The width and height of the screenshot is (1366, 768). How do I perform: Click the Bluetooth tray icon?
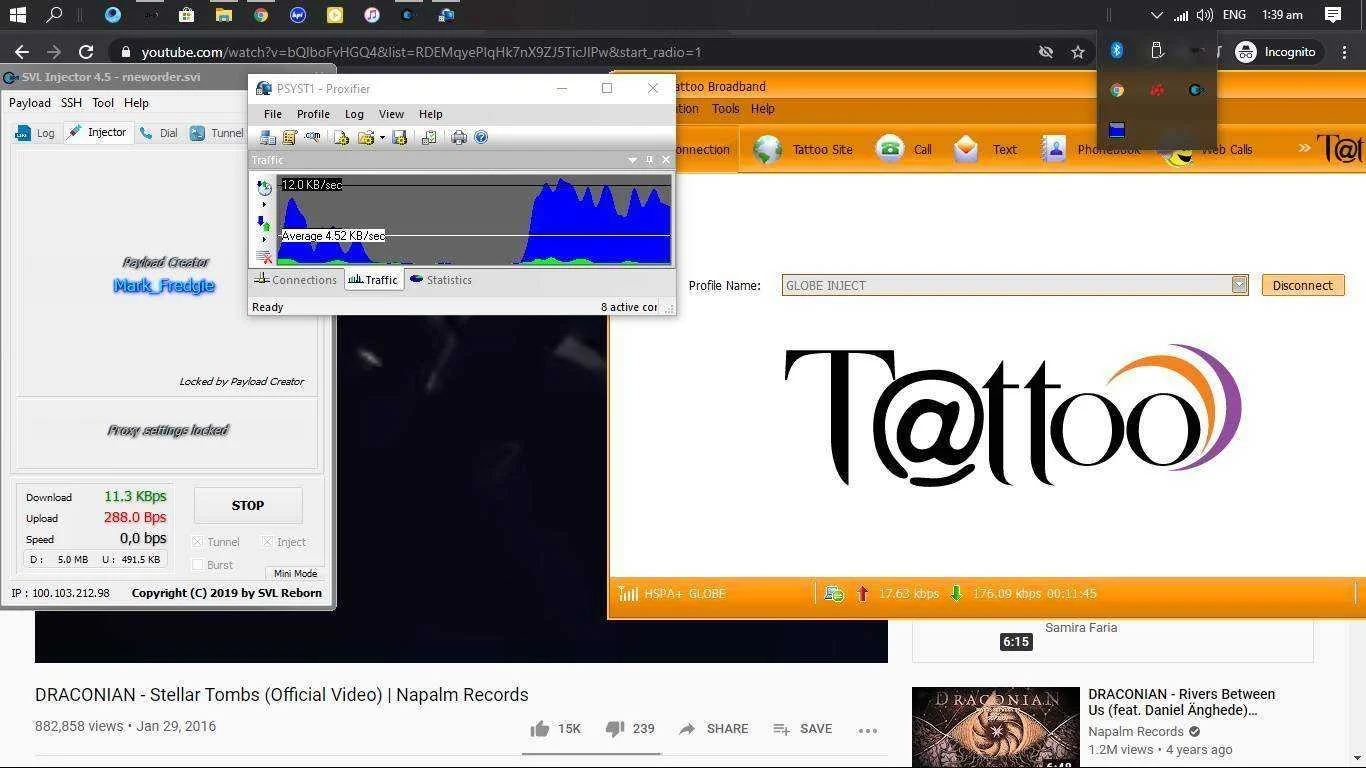pos(1117,51)
